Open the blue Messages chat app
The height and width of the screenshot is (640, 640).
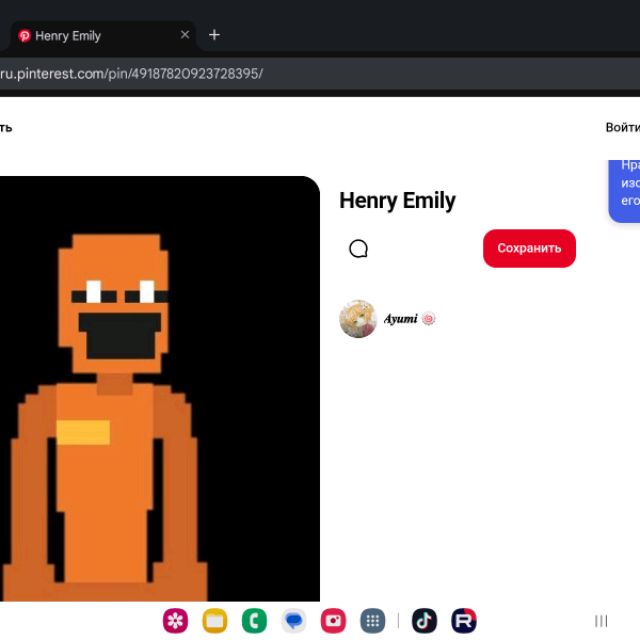pyautogui.click(x=294, y=621)
